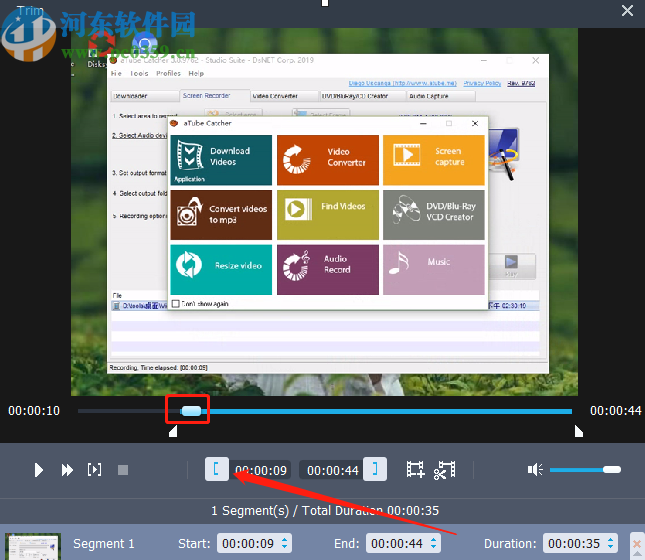The height and width of the screenshot is (560, 645).
Task: Decrease Segment 1 Start time with down arrow
Action: [x=284, y=548]
